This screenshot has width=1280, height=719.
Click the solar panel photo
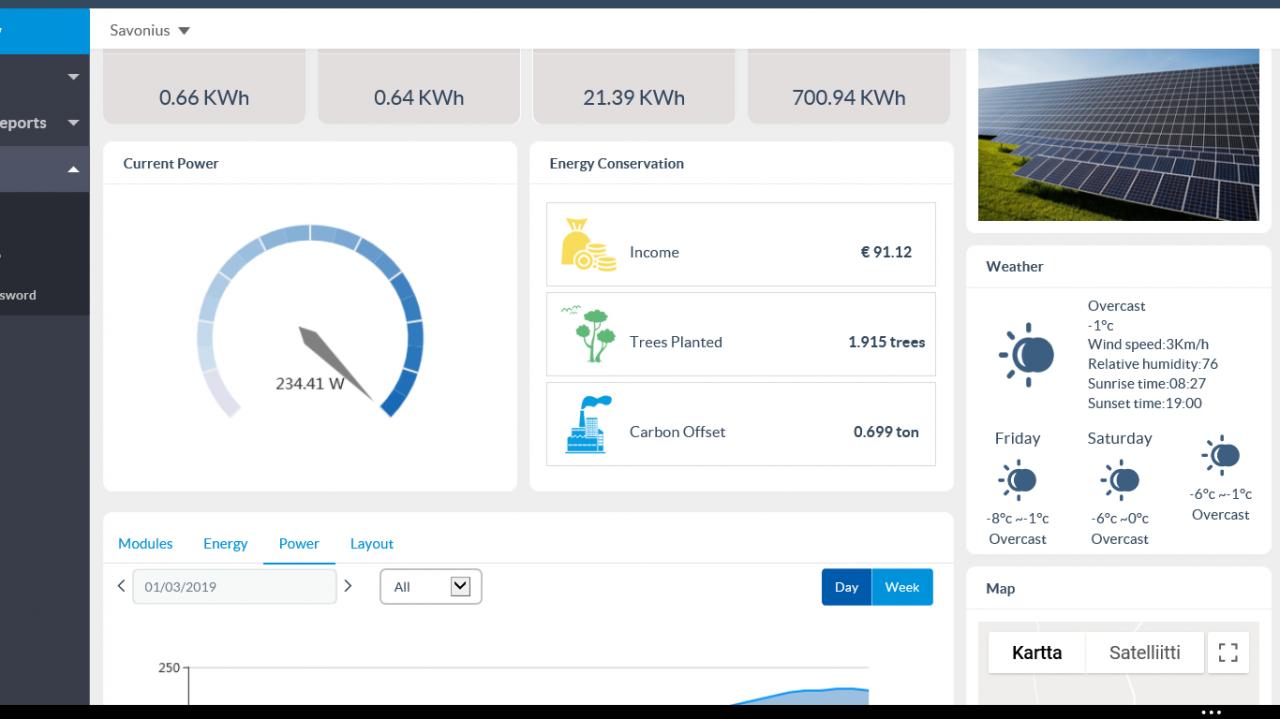pyautogui.click(x=1118, y=135)
